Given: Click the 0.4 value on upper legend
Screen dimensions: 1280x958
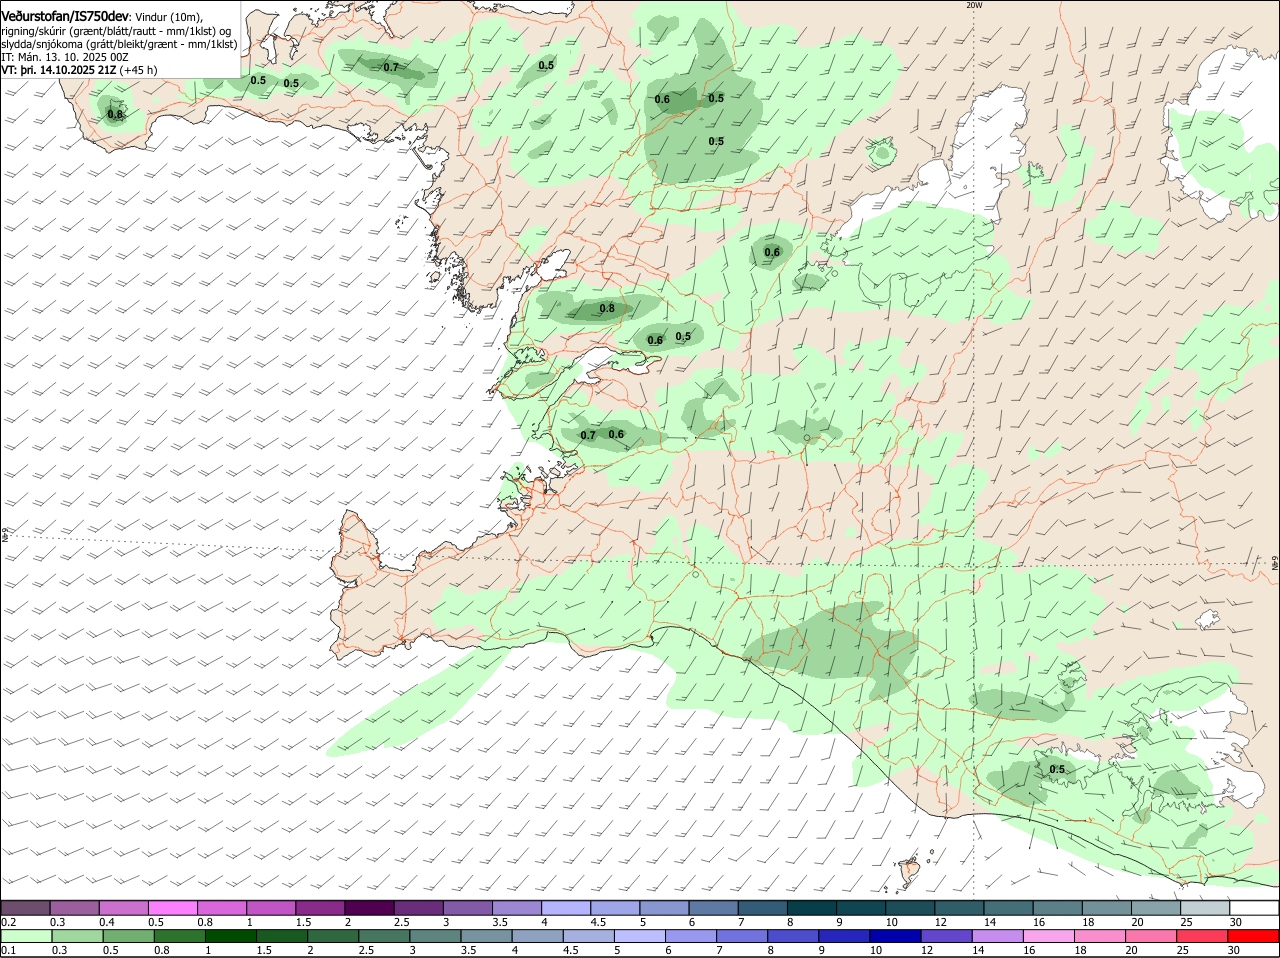Looking at the screenshot, I should coord(106,921).
